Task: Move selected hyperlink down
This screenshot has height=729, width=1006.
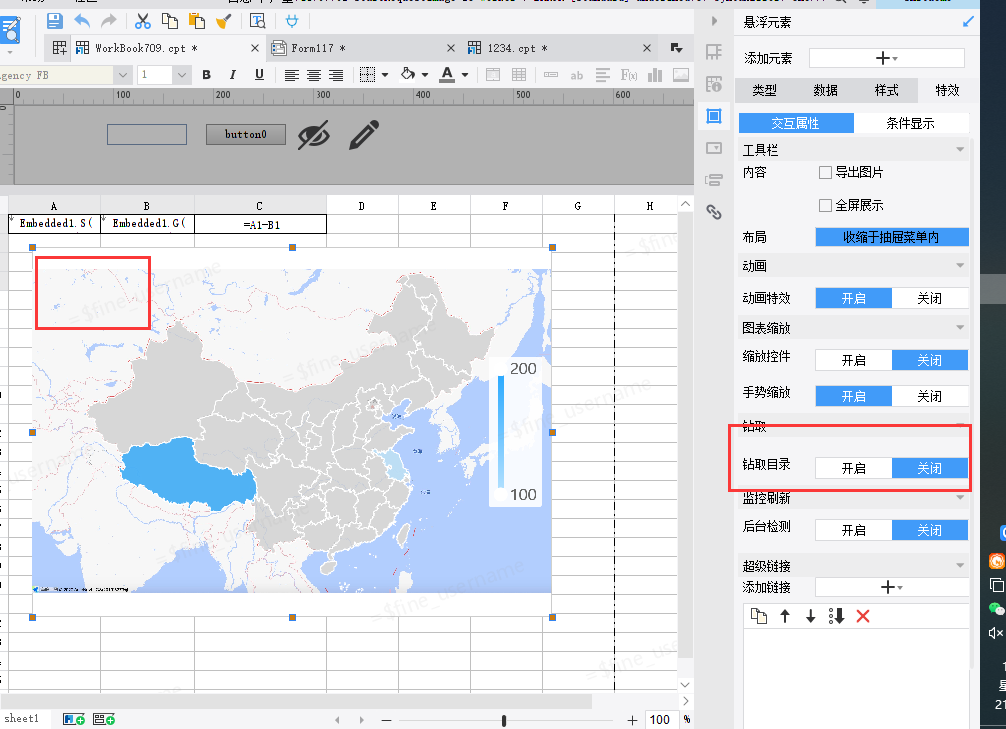Action: (810, 617)
